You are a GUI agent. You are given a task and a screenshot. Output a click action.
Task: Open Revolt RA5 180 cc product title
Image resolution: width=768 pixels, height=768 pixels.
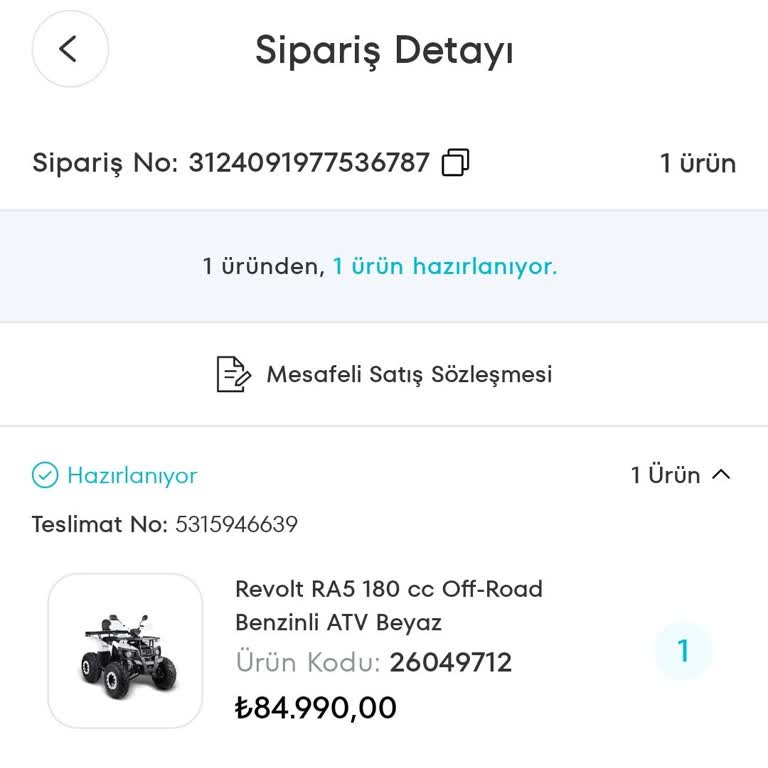(388, 605)
